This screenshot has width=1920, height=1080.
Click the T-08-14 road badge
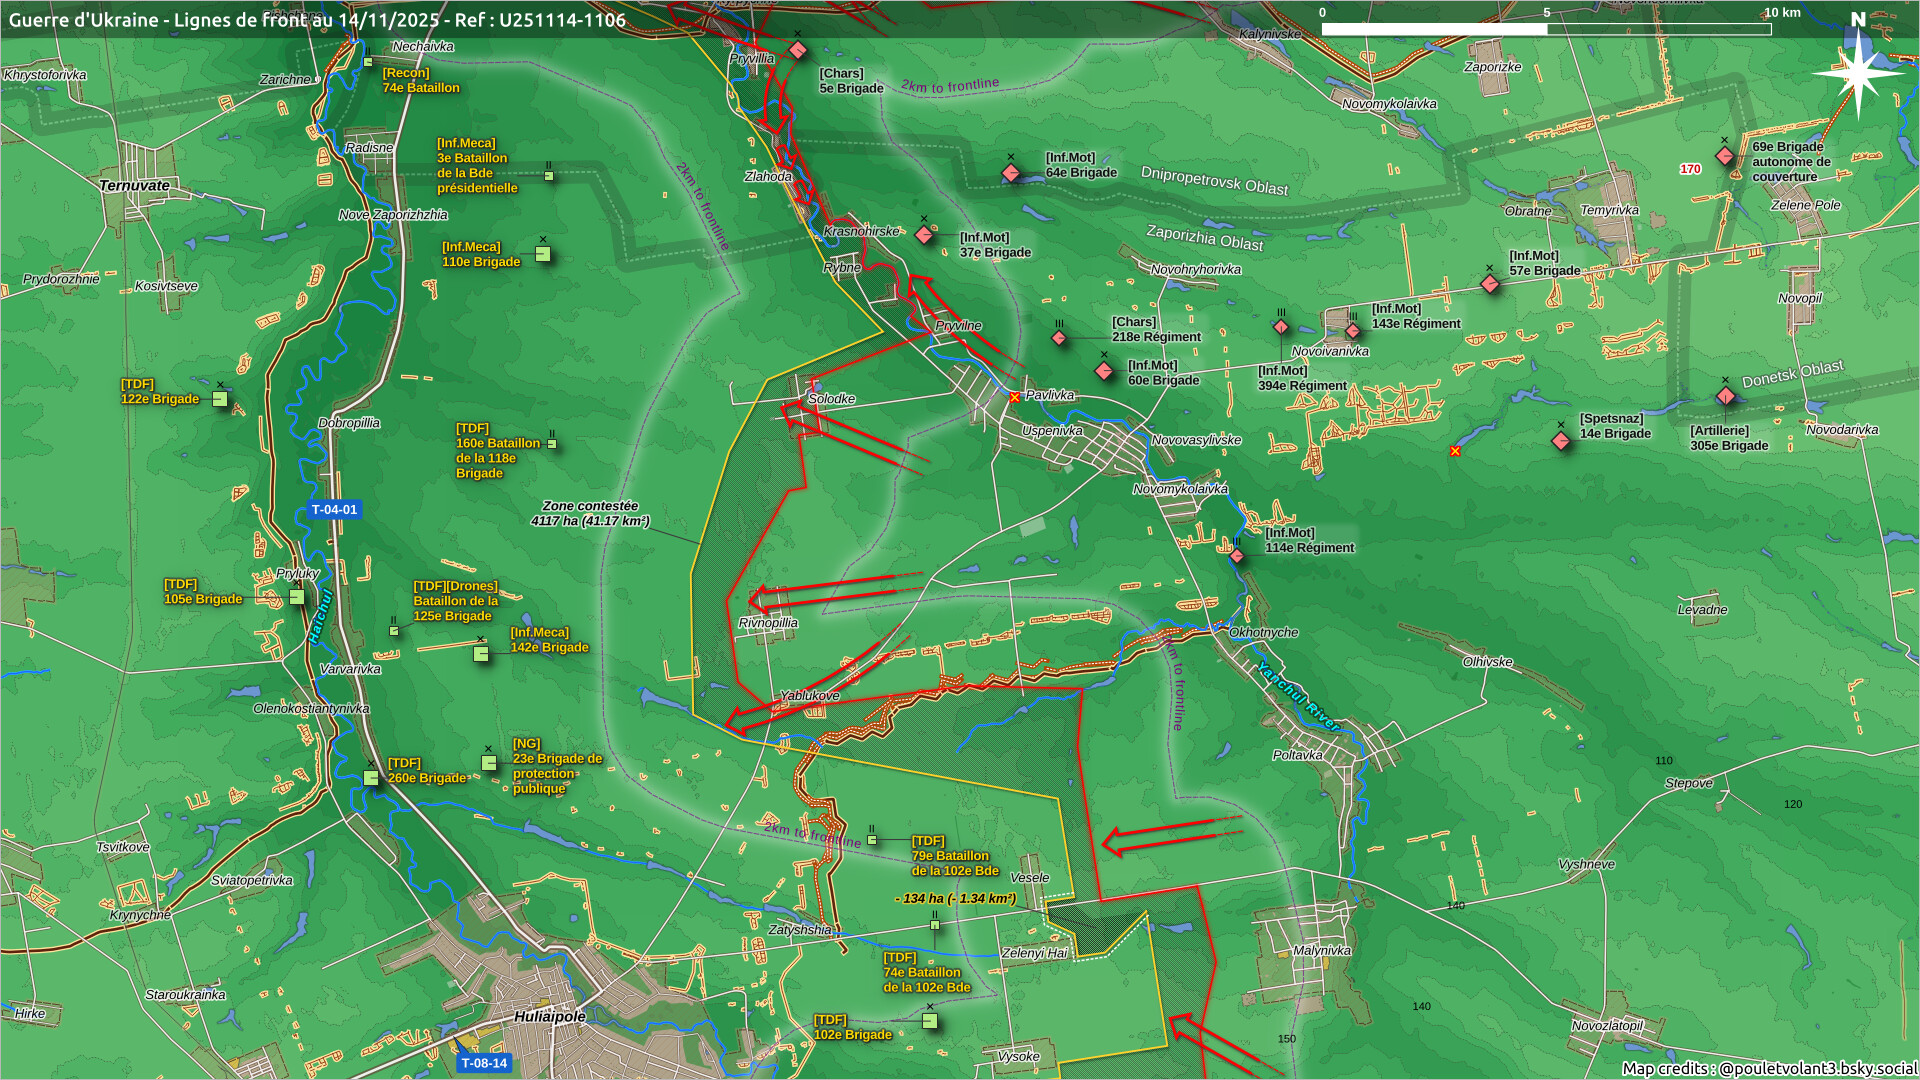tap(484, 1063)
